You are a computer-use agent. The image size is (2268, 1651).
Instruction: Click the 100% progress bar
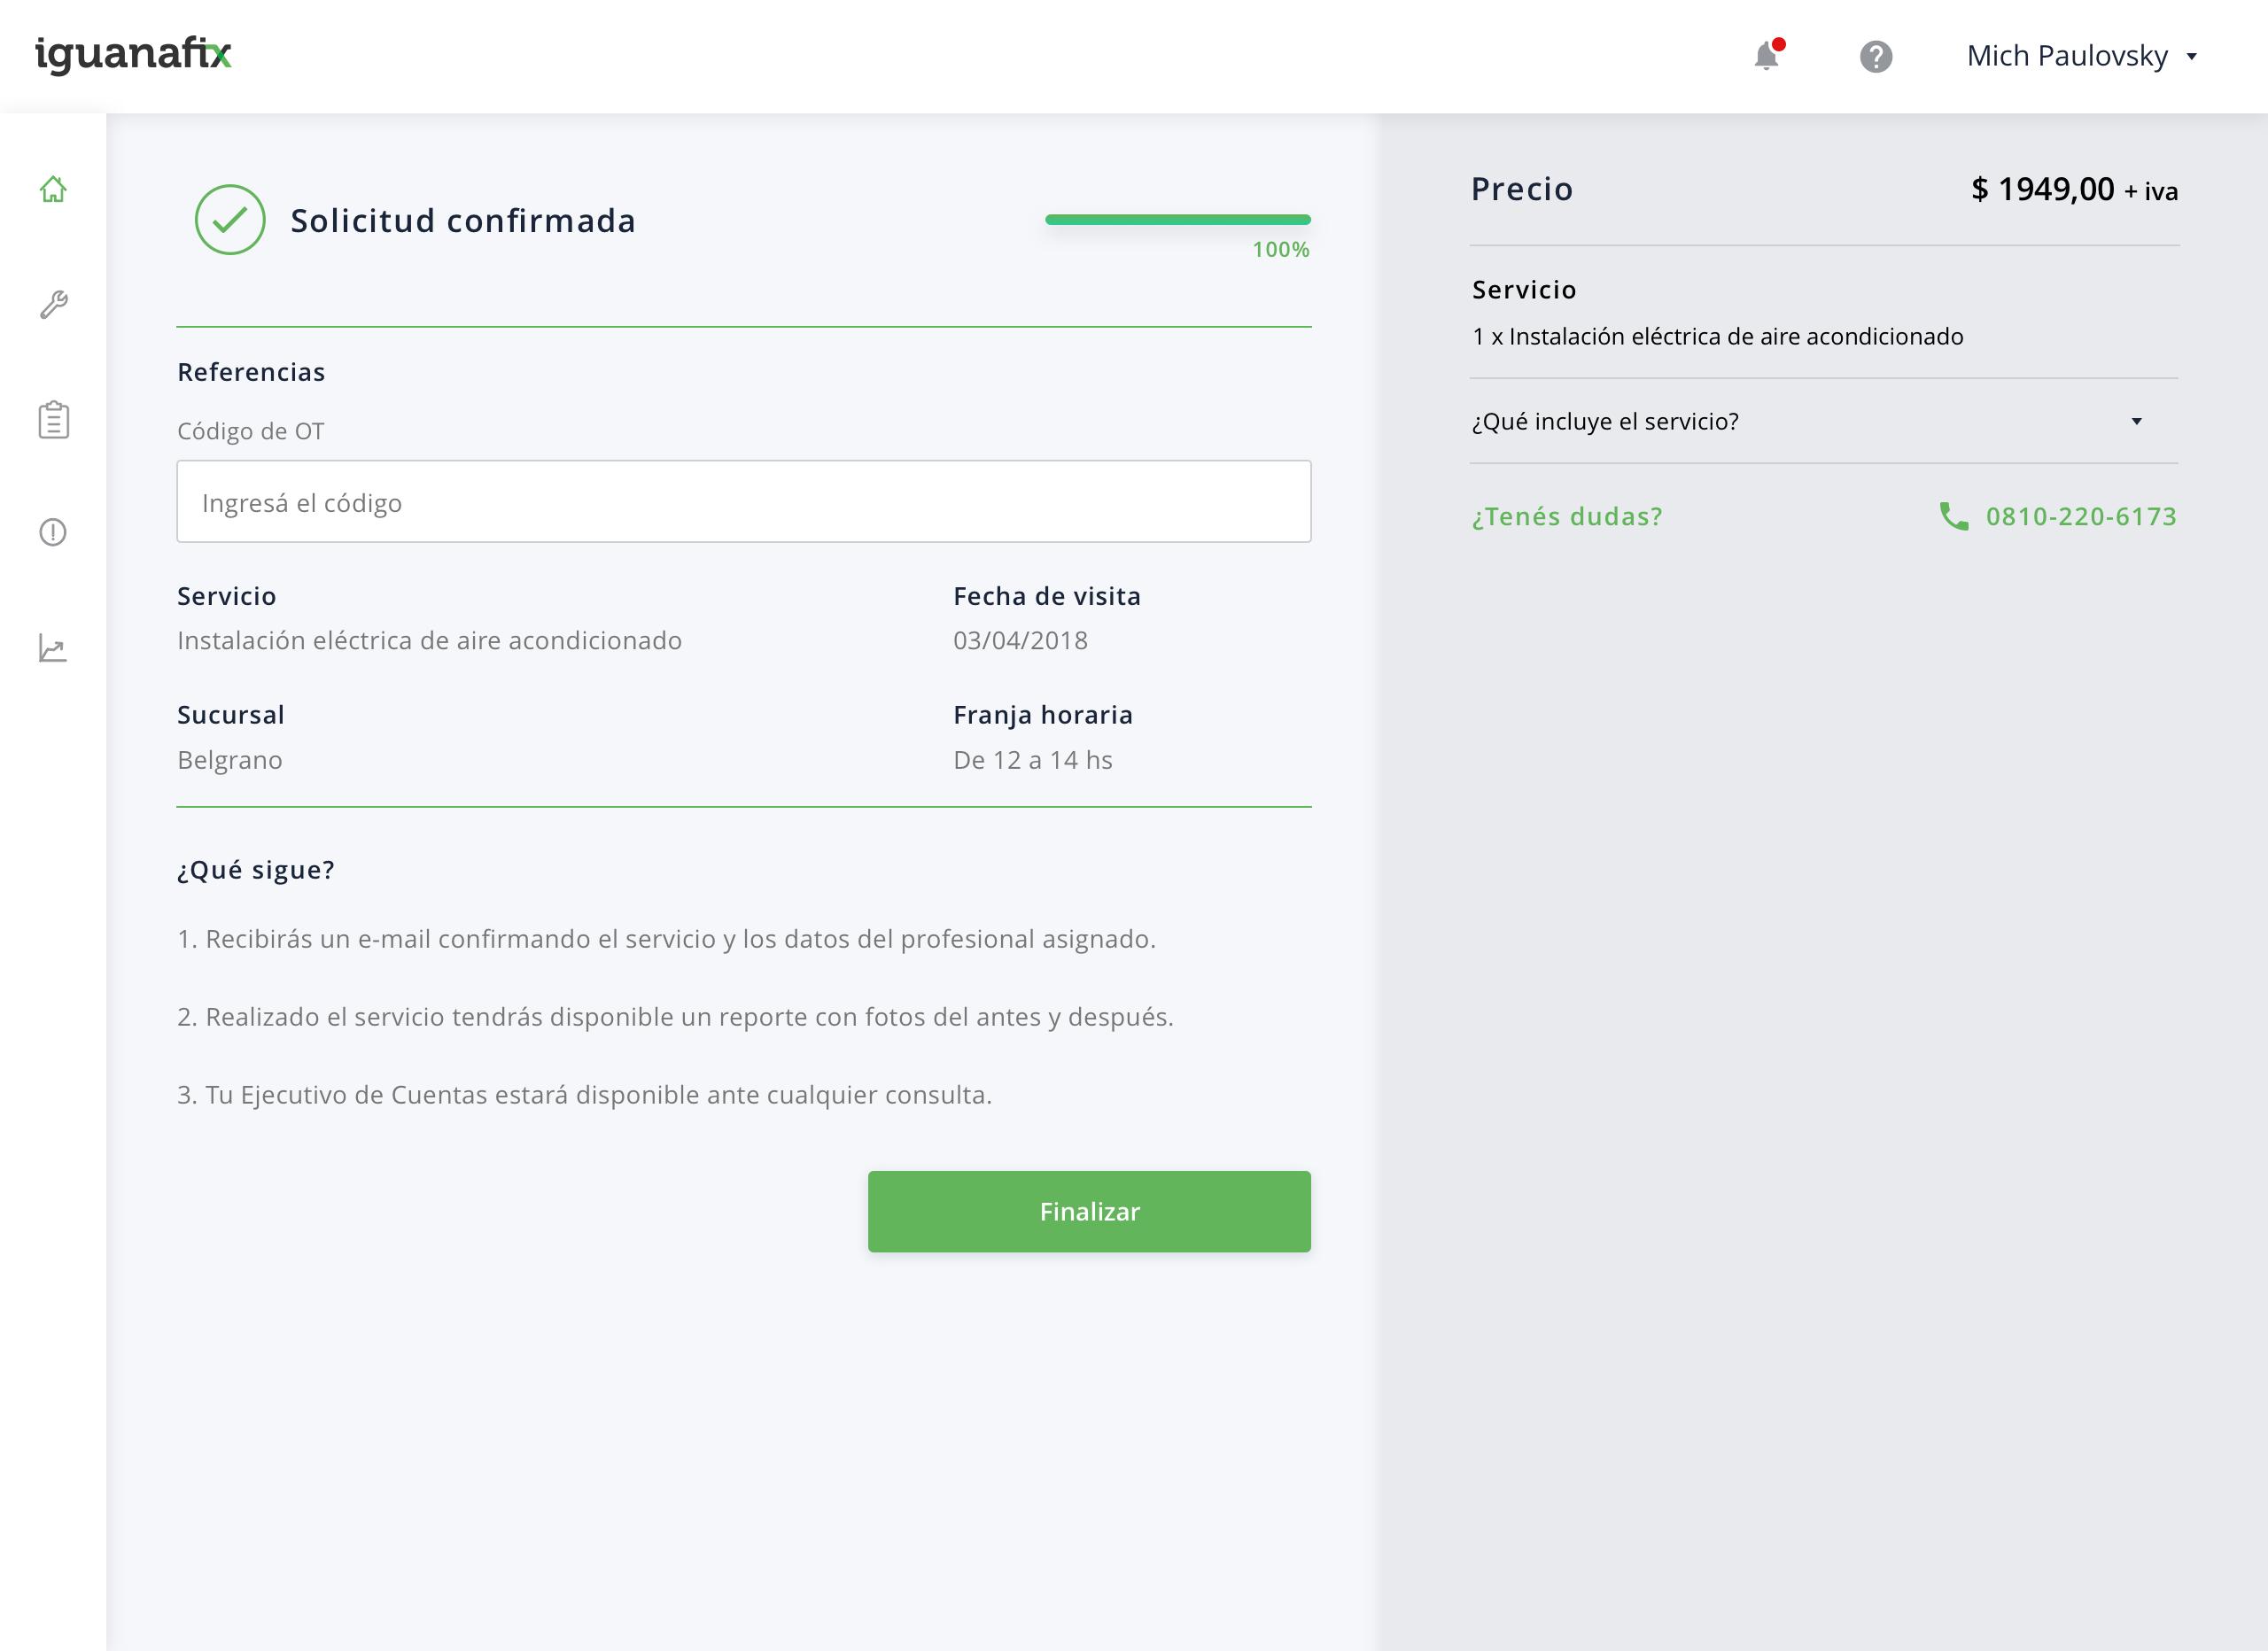click(x=1177, y=220)
